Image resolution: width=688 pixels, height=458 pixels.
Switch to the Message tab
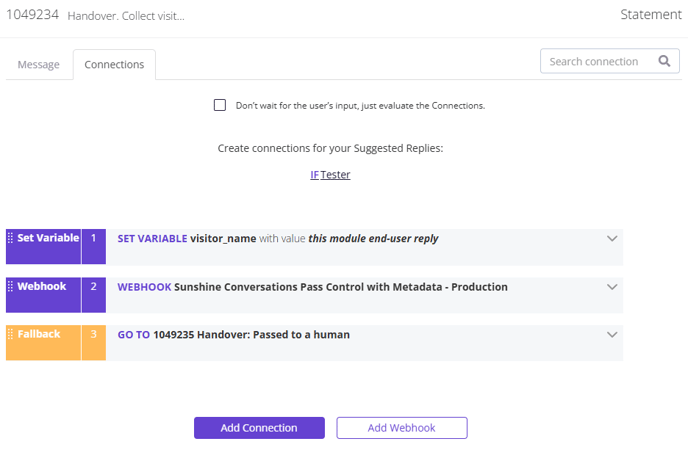(x=39, y=64)
